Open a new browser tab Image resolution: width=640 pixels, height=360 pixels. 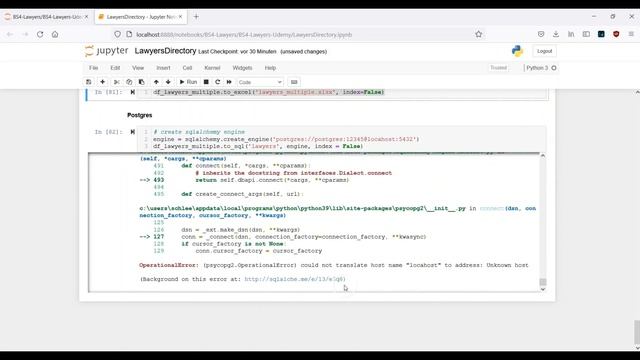[196, 17]
